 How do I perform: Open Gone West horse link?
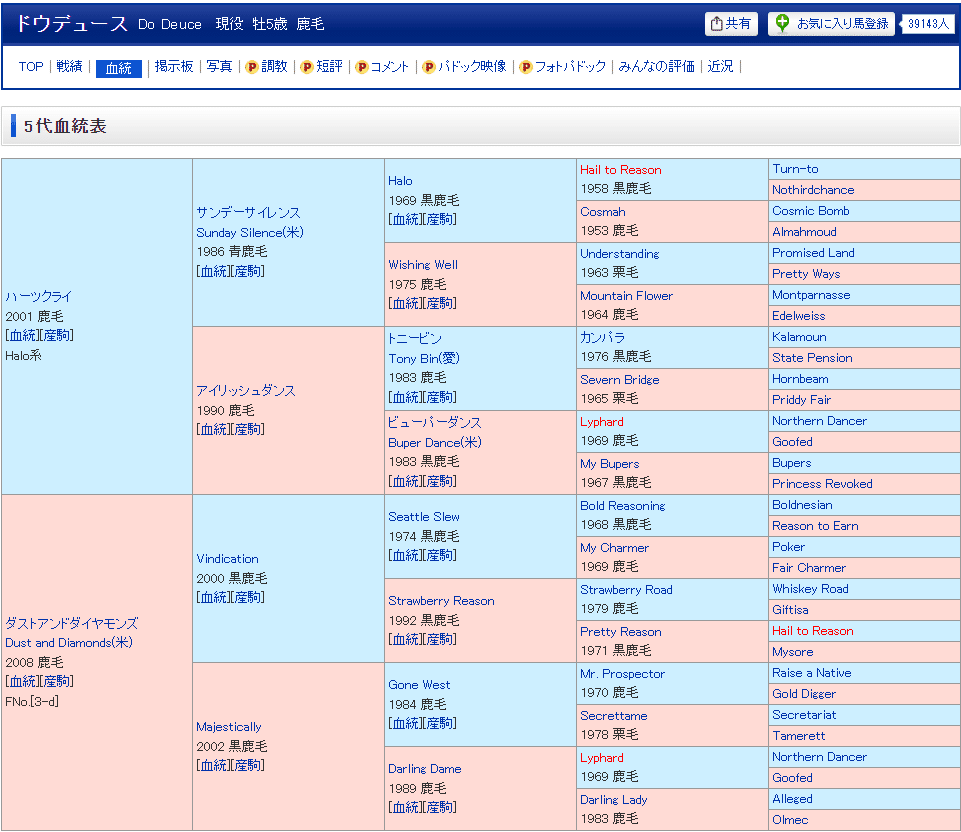(x=419, y=684)
